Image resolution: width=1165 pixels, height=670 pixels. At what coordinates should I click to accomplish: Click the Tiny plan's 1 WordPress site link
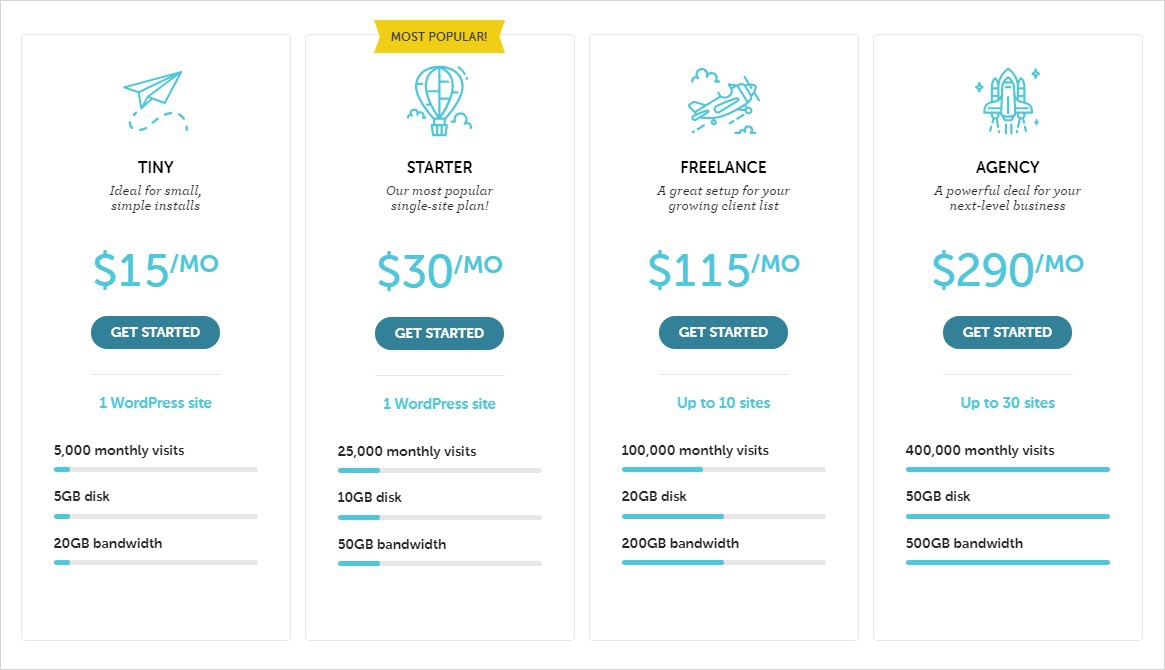point(155,403)
